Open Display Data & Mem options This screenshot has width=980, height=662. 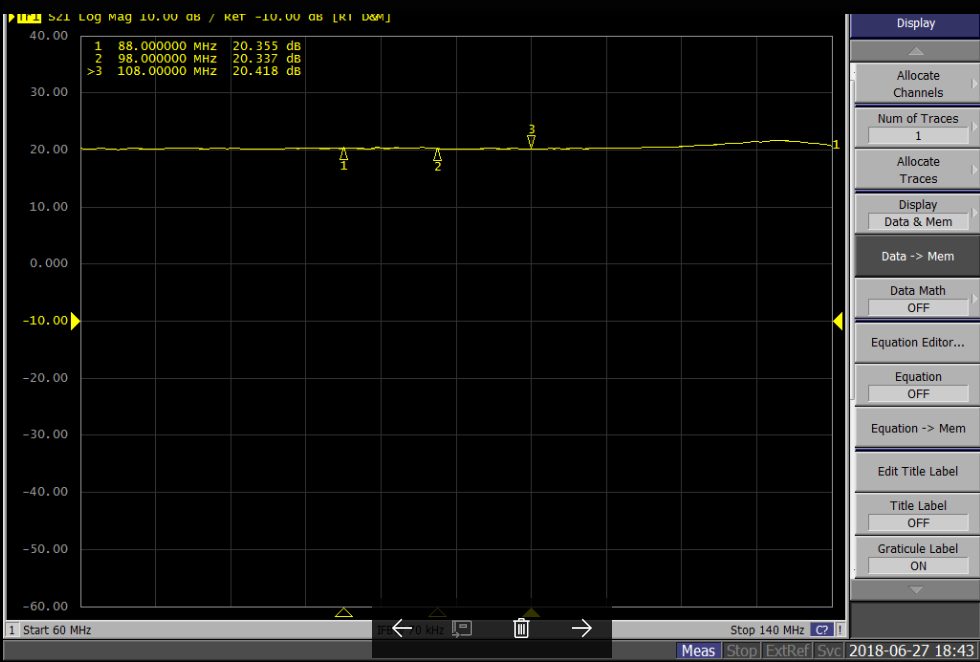(917, 213)
